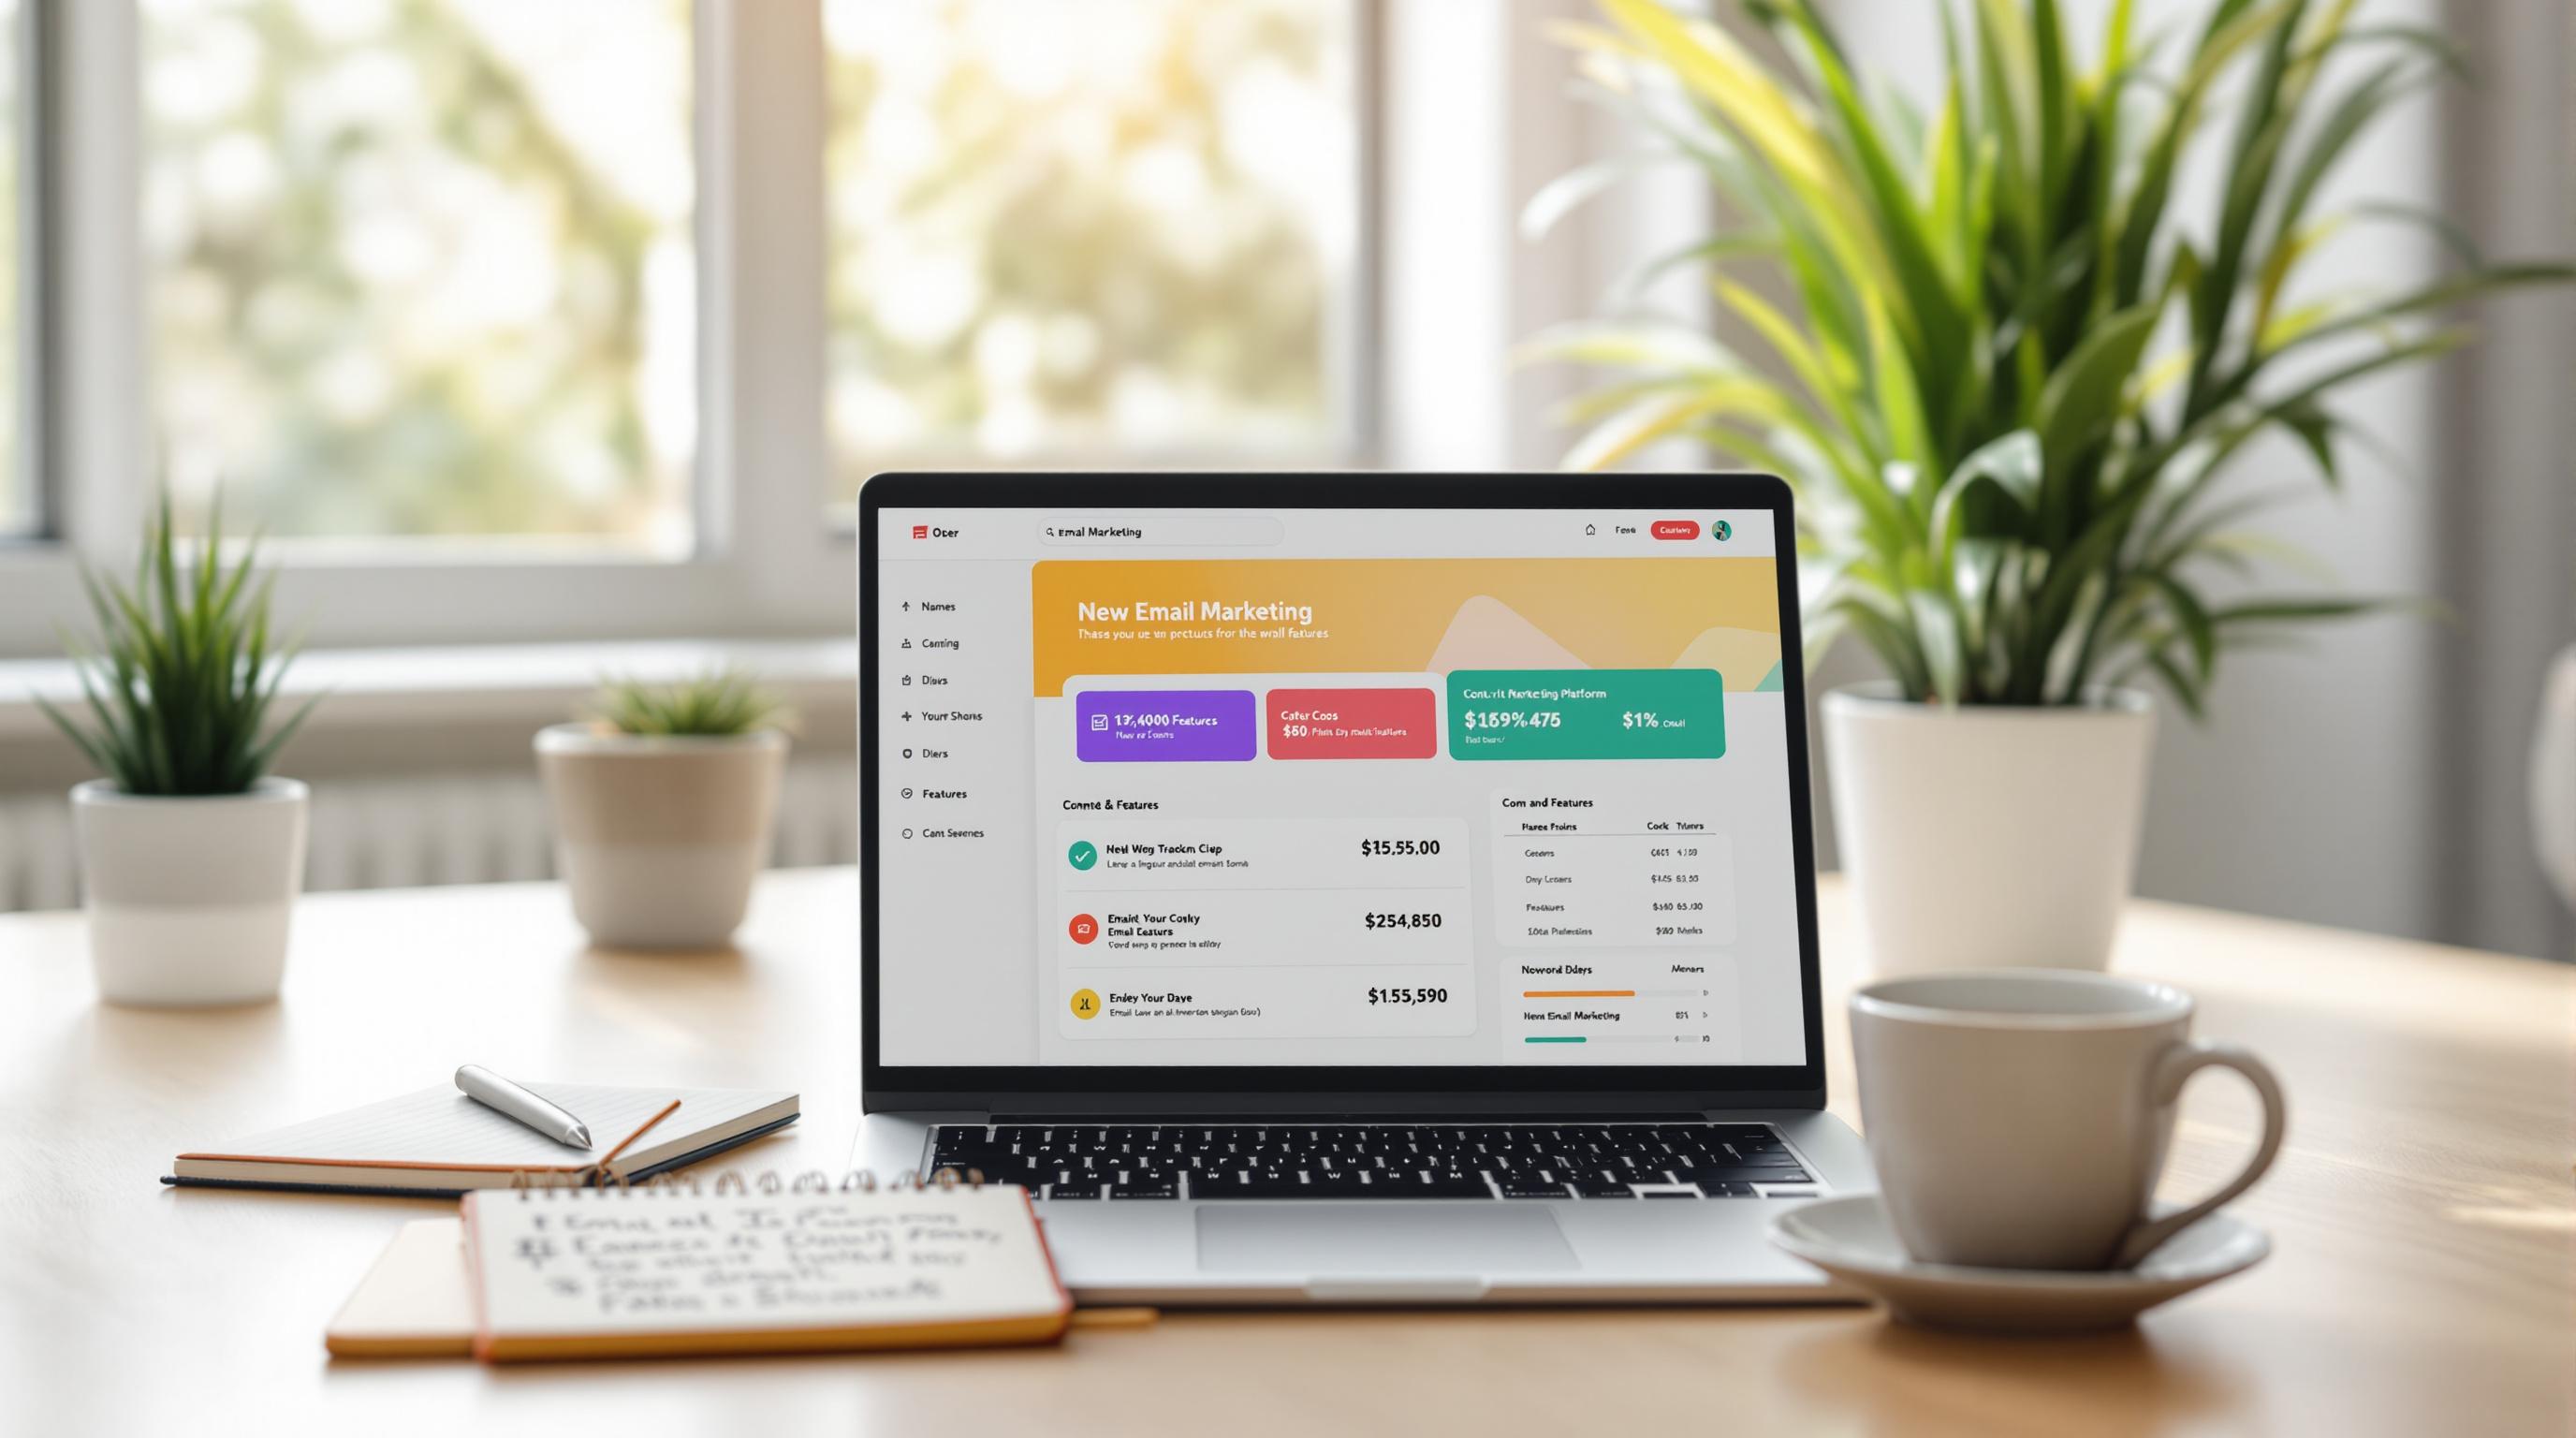This screenshot has width=2576, height=1438.
Task: Open Your Shares section icon
Action: click(900, 716)
